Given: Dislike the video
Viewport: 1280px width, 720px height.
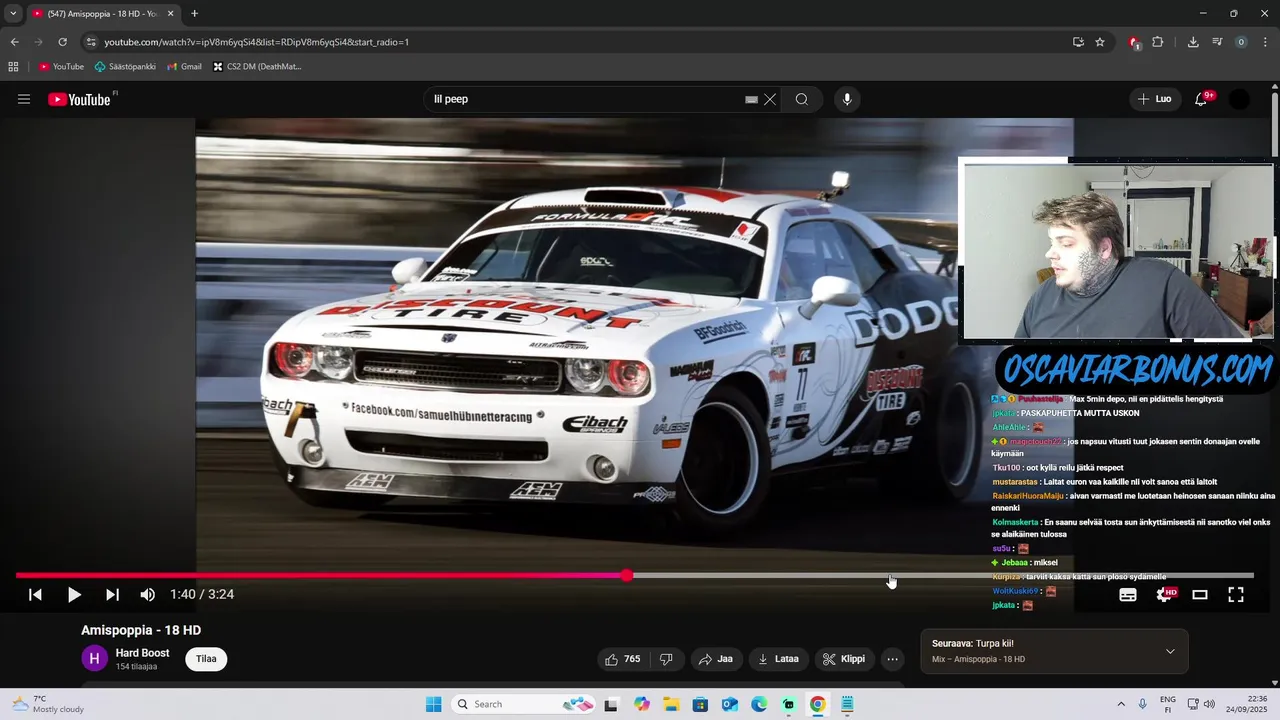Looking at the screenshot, I should tap(666, 659).
